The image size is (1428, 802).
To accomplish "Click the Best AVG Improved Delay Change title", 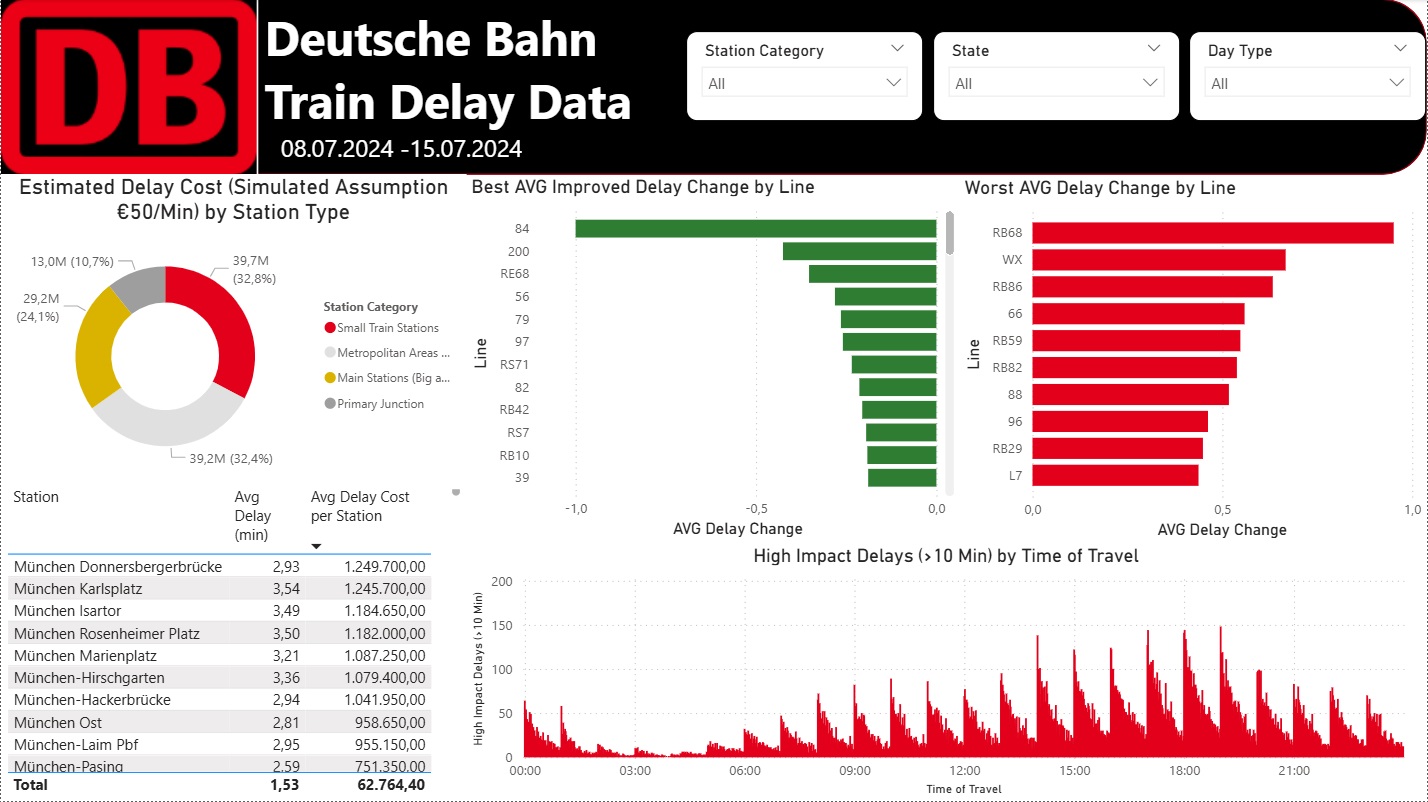I will 643,187.
